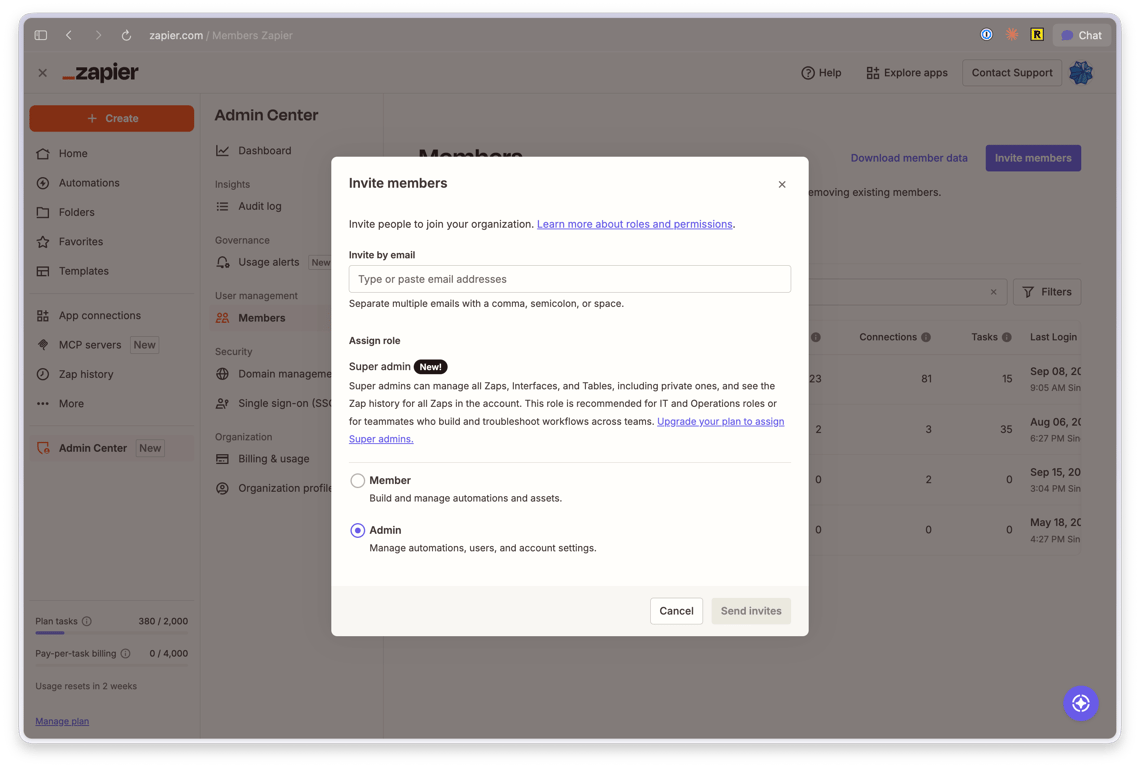
Task: Open the user profile avatar menu
Action: tap(1080, 73)
